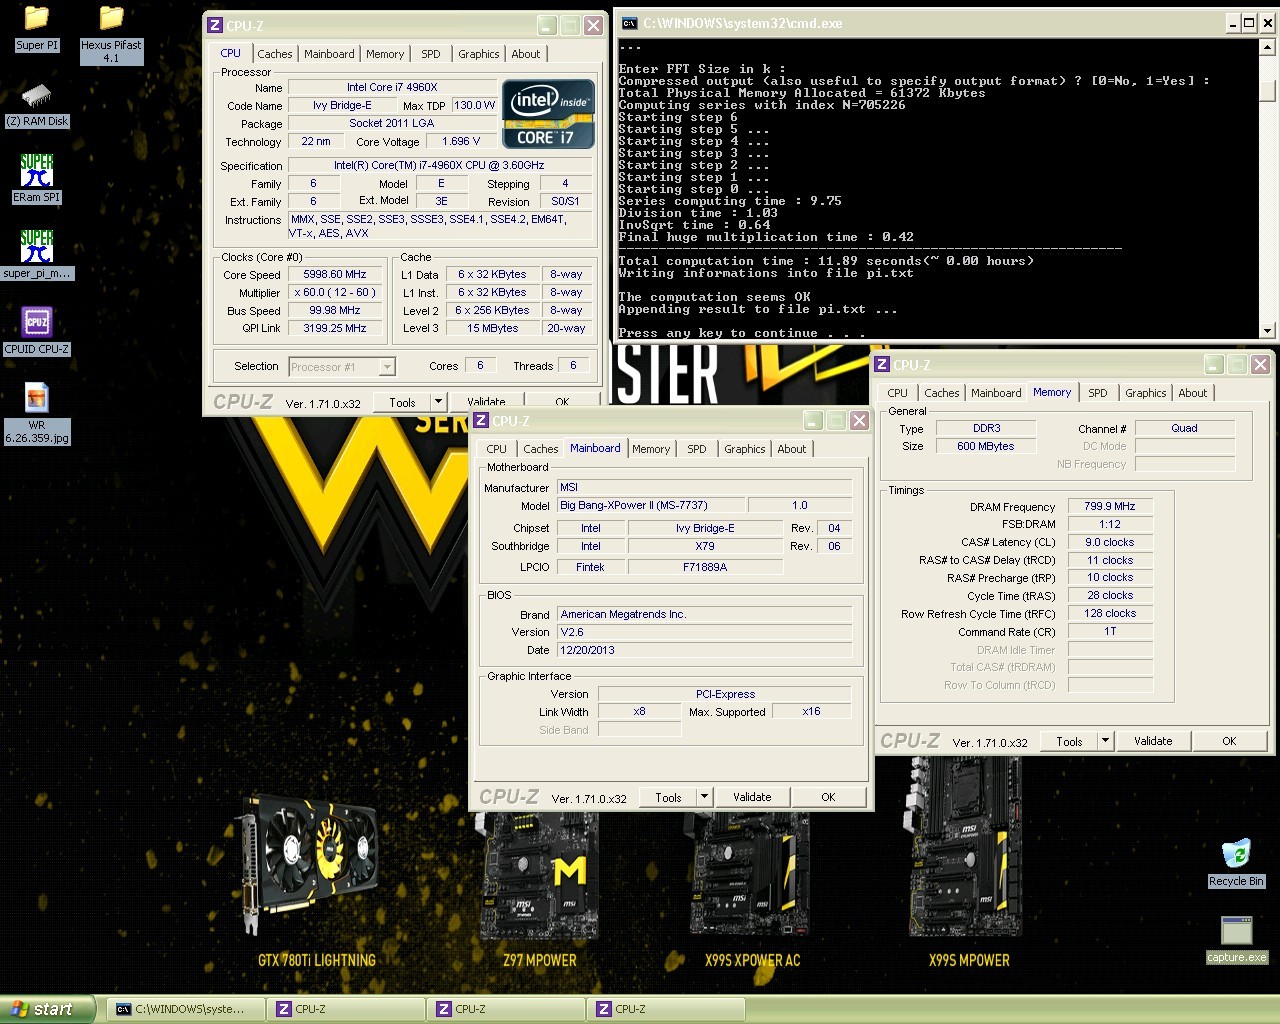The height and width of the screenshot is (1024, 1280).
Task: Expand Tools arrow in top-left CPU-Z window
Action: (438, 402)
